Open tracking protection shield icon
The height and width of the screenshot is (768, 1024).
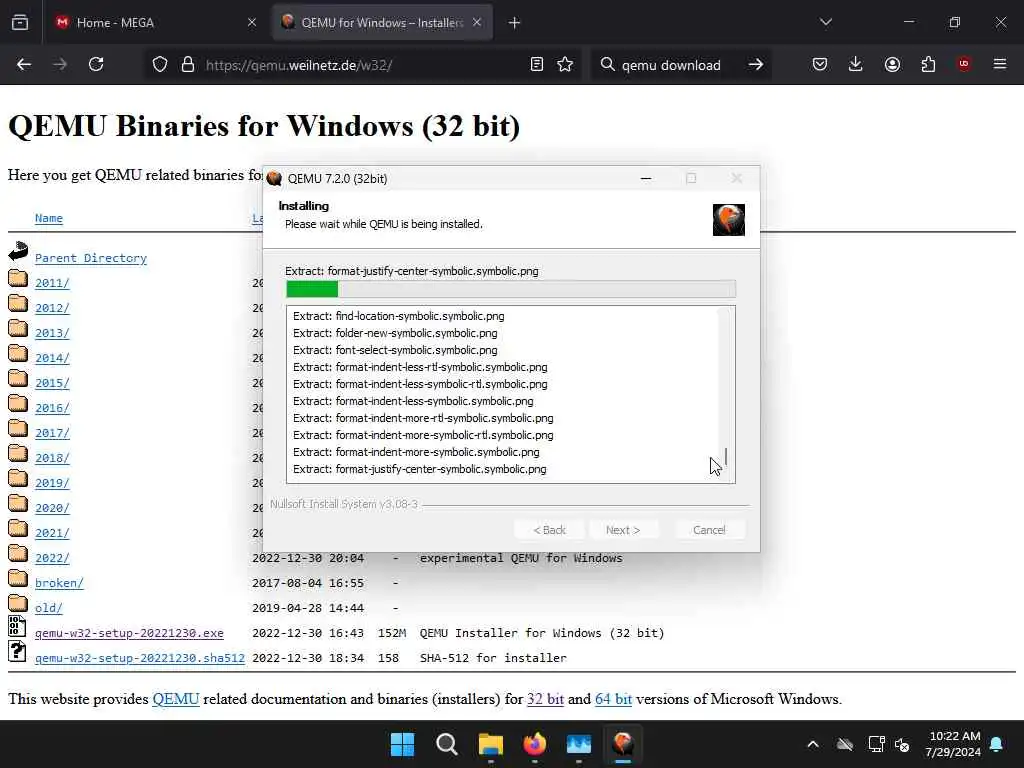160,64
